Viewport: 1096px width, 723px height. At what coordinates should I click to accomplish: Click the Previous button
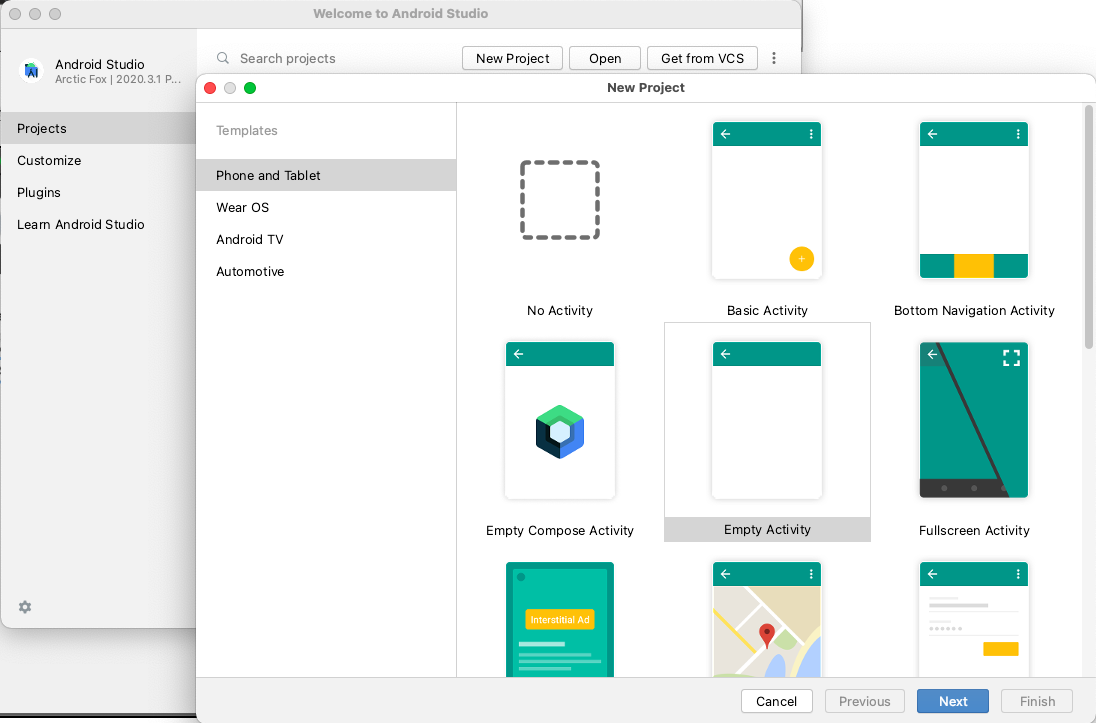(865, 701)
